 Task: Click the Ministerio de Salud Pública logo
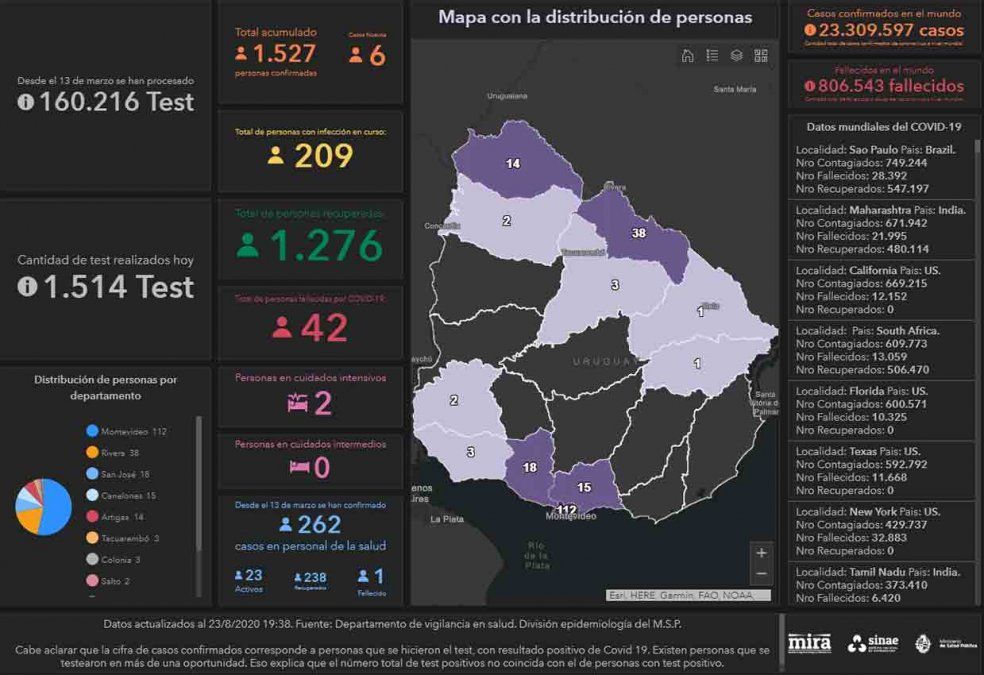click(936, 643)
